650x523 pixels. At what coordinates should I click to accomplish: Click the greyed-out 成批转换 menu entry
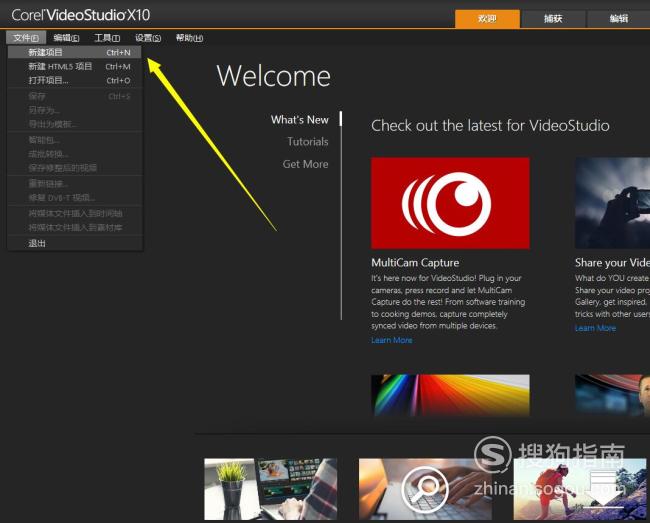[75, 154]
